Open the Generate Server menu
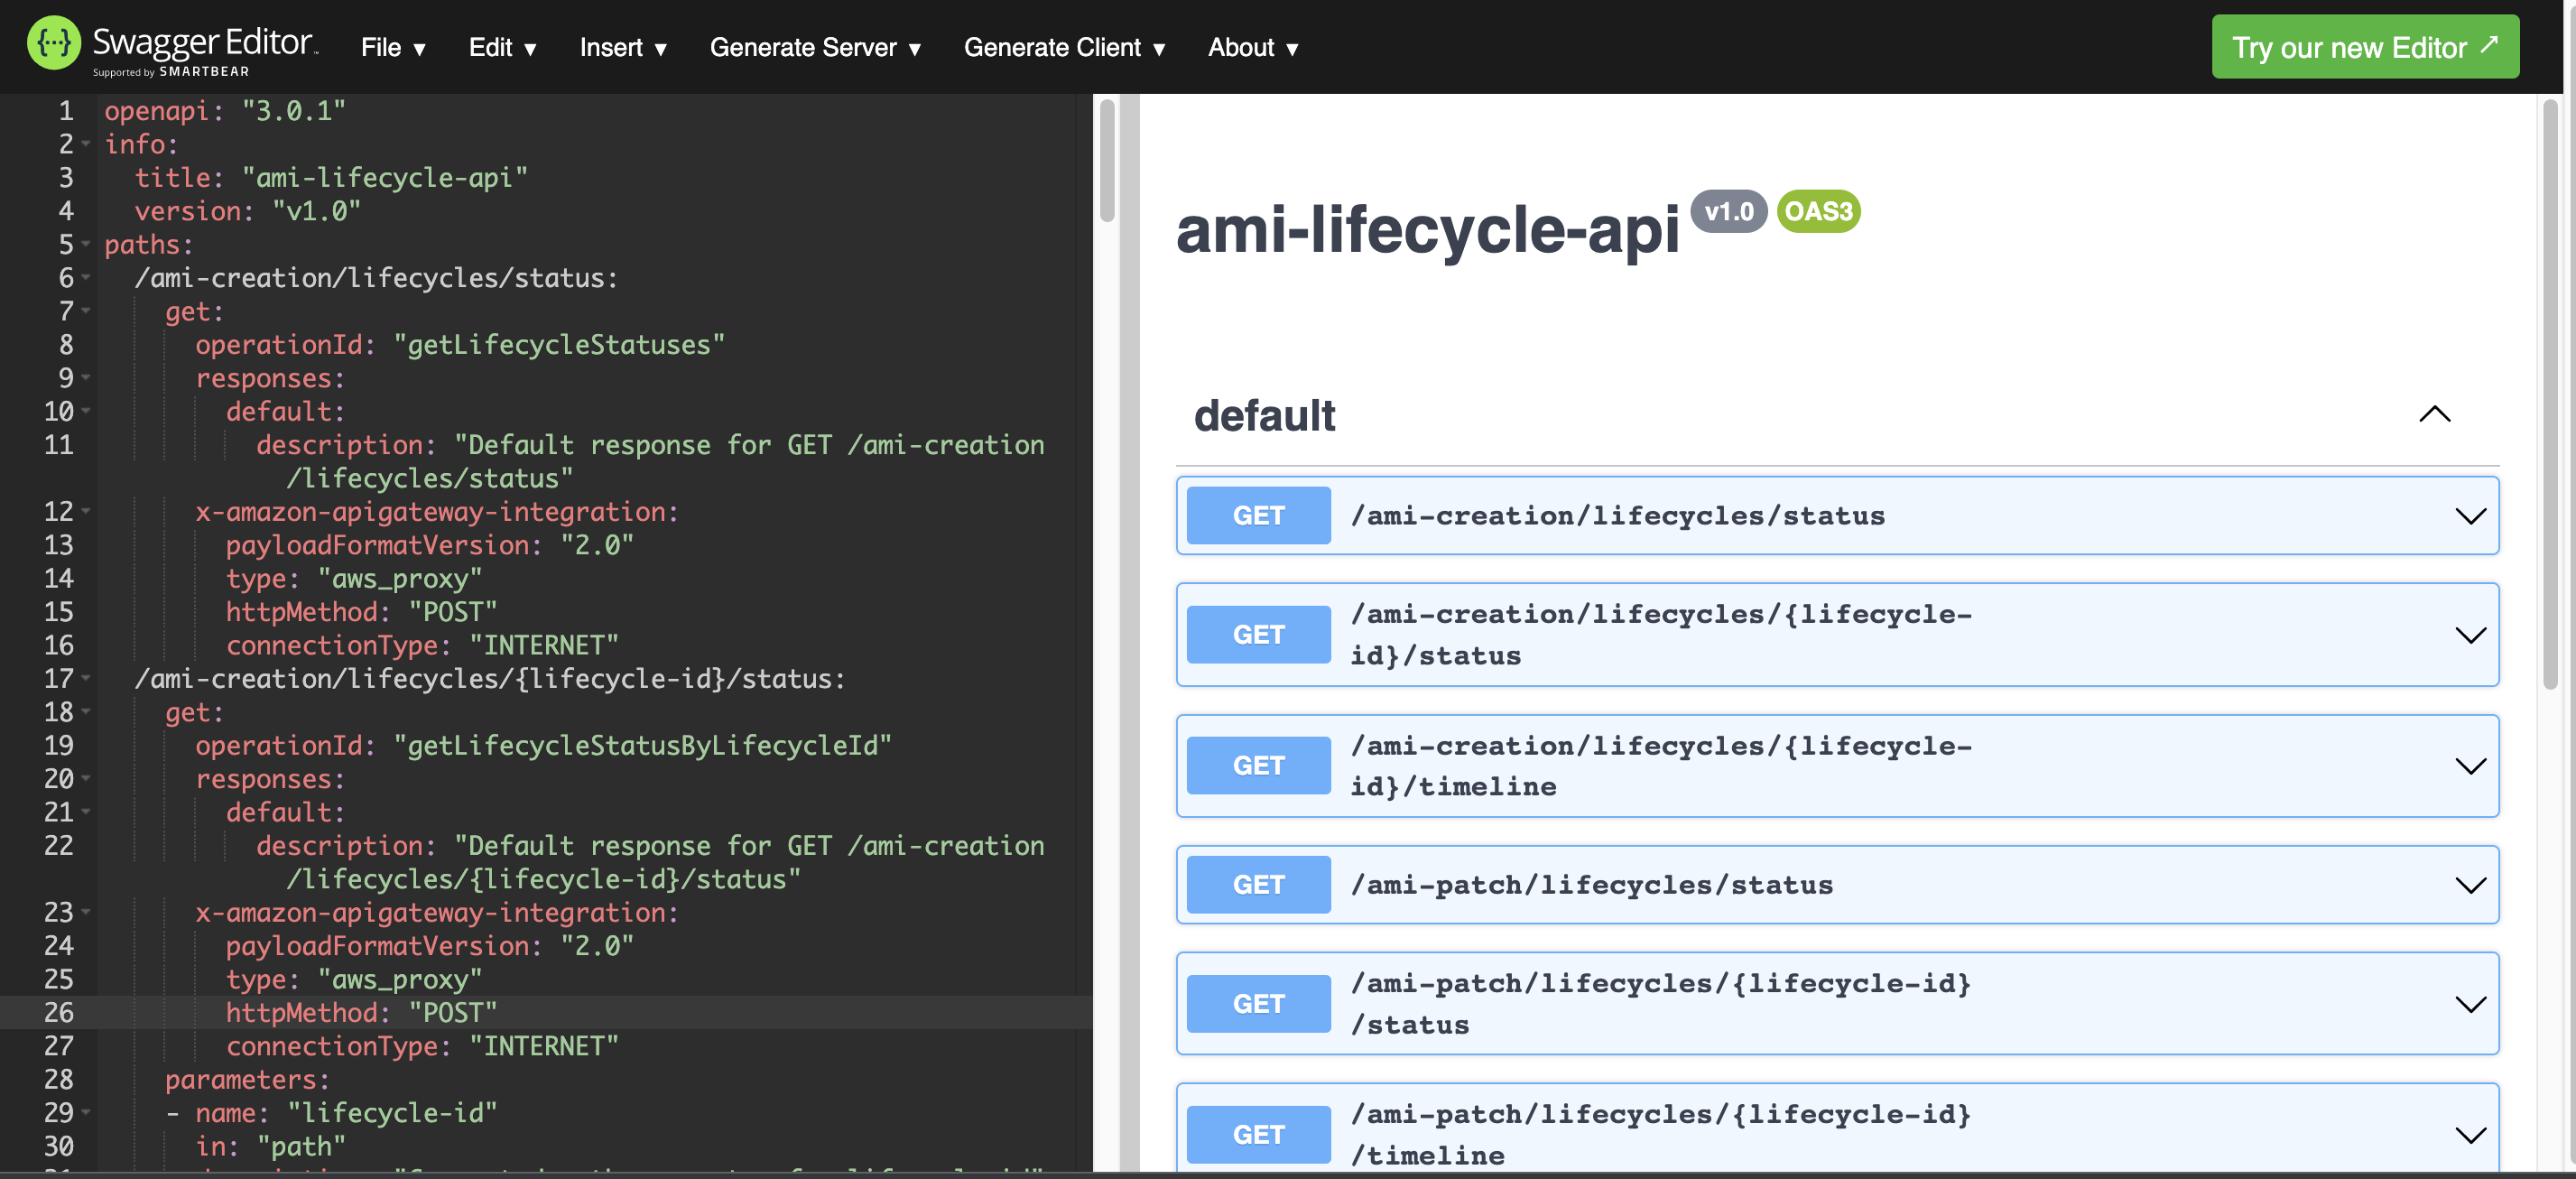Image resolution: width=2576 pixels, height=1179 pixels. [815, 47]
